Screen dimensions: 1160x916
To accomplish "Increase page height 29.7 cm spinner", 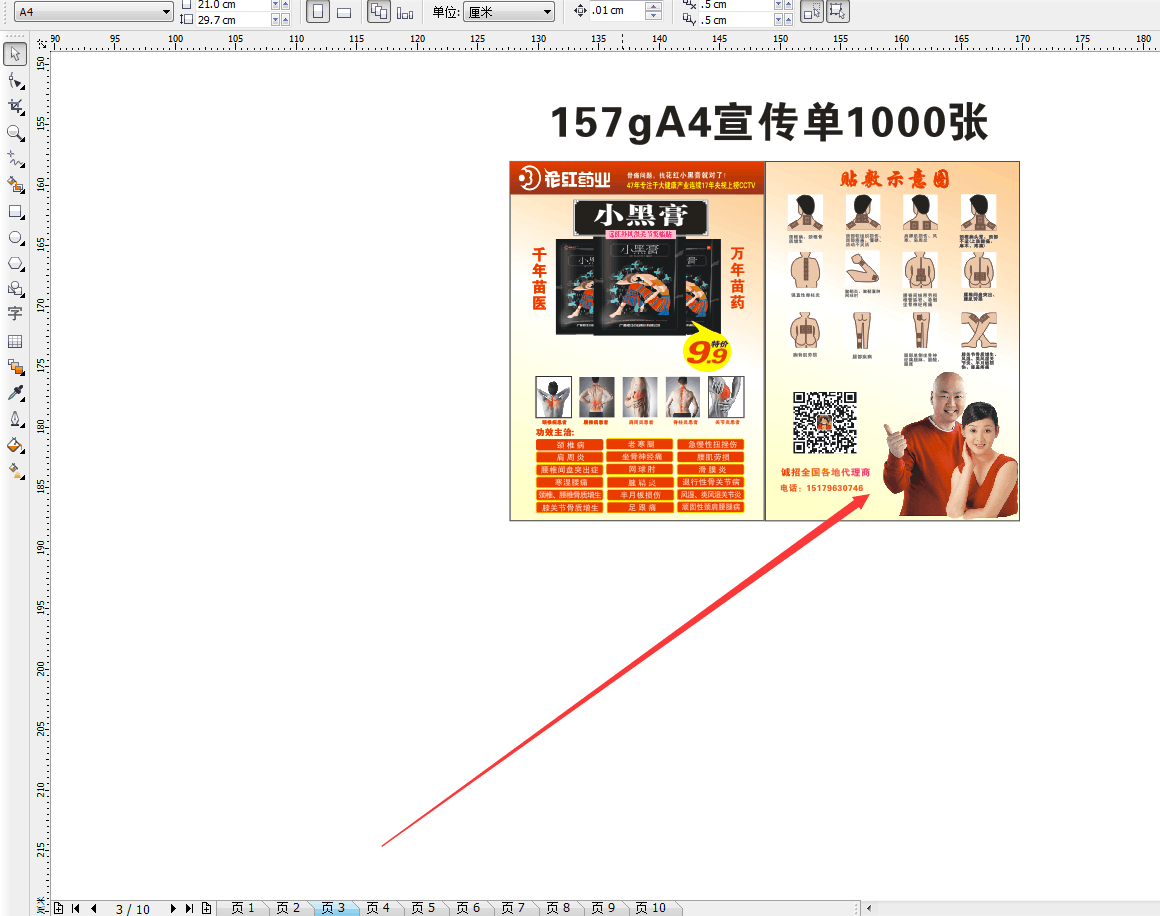I will click(x=285, y=19).
